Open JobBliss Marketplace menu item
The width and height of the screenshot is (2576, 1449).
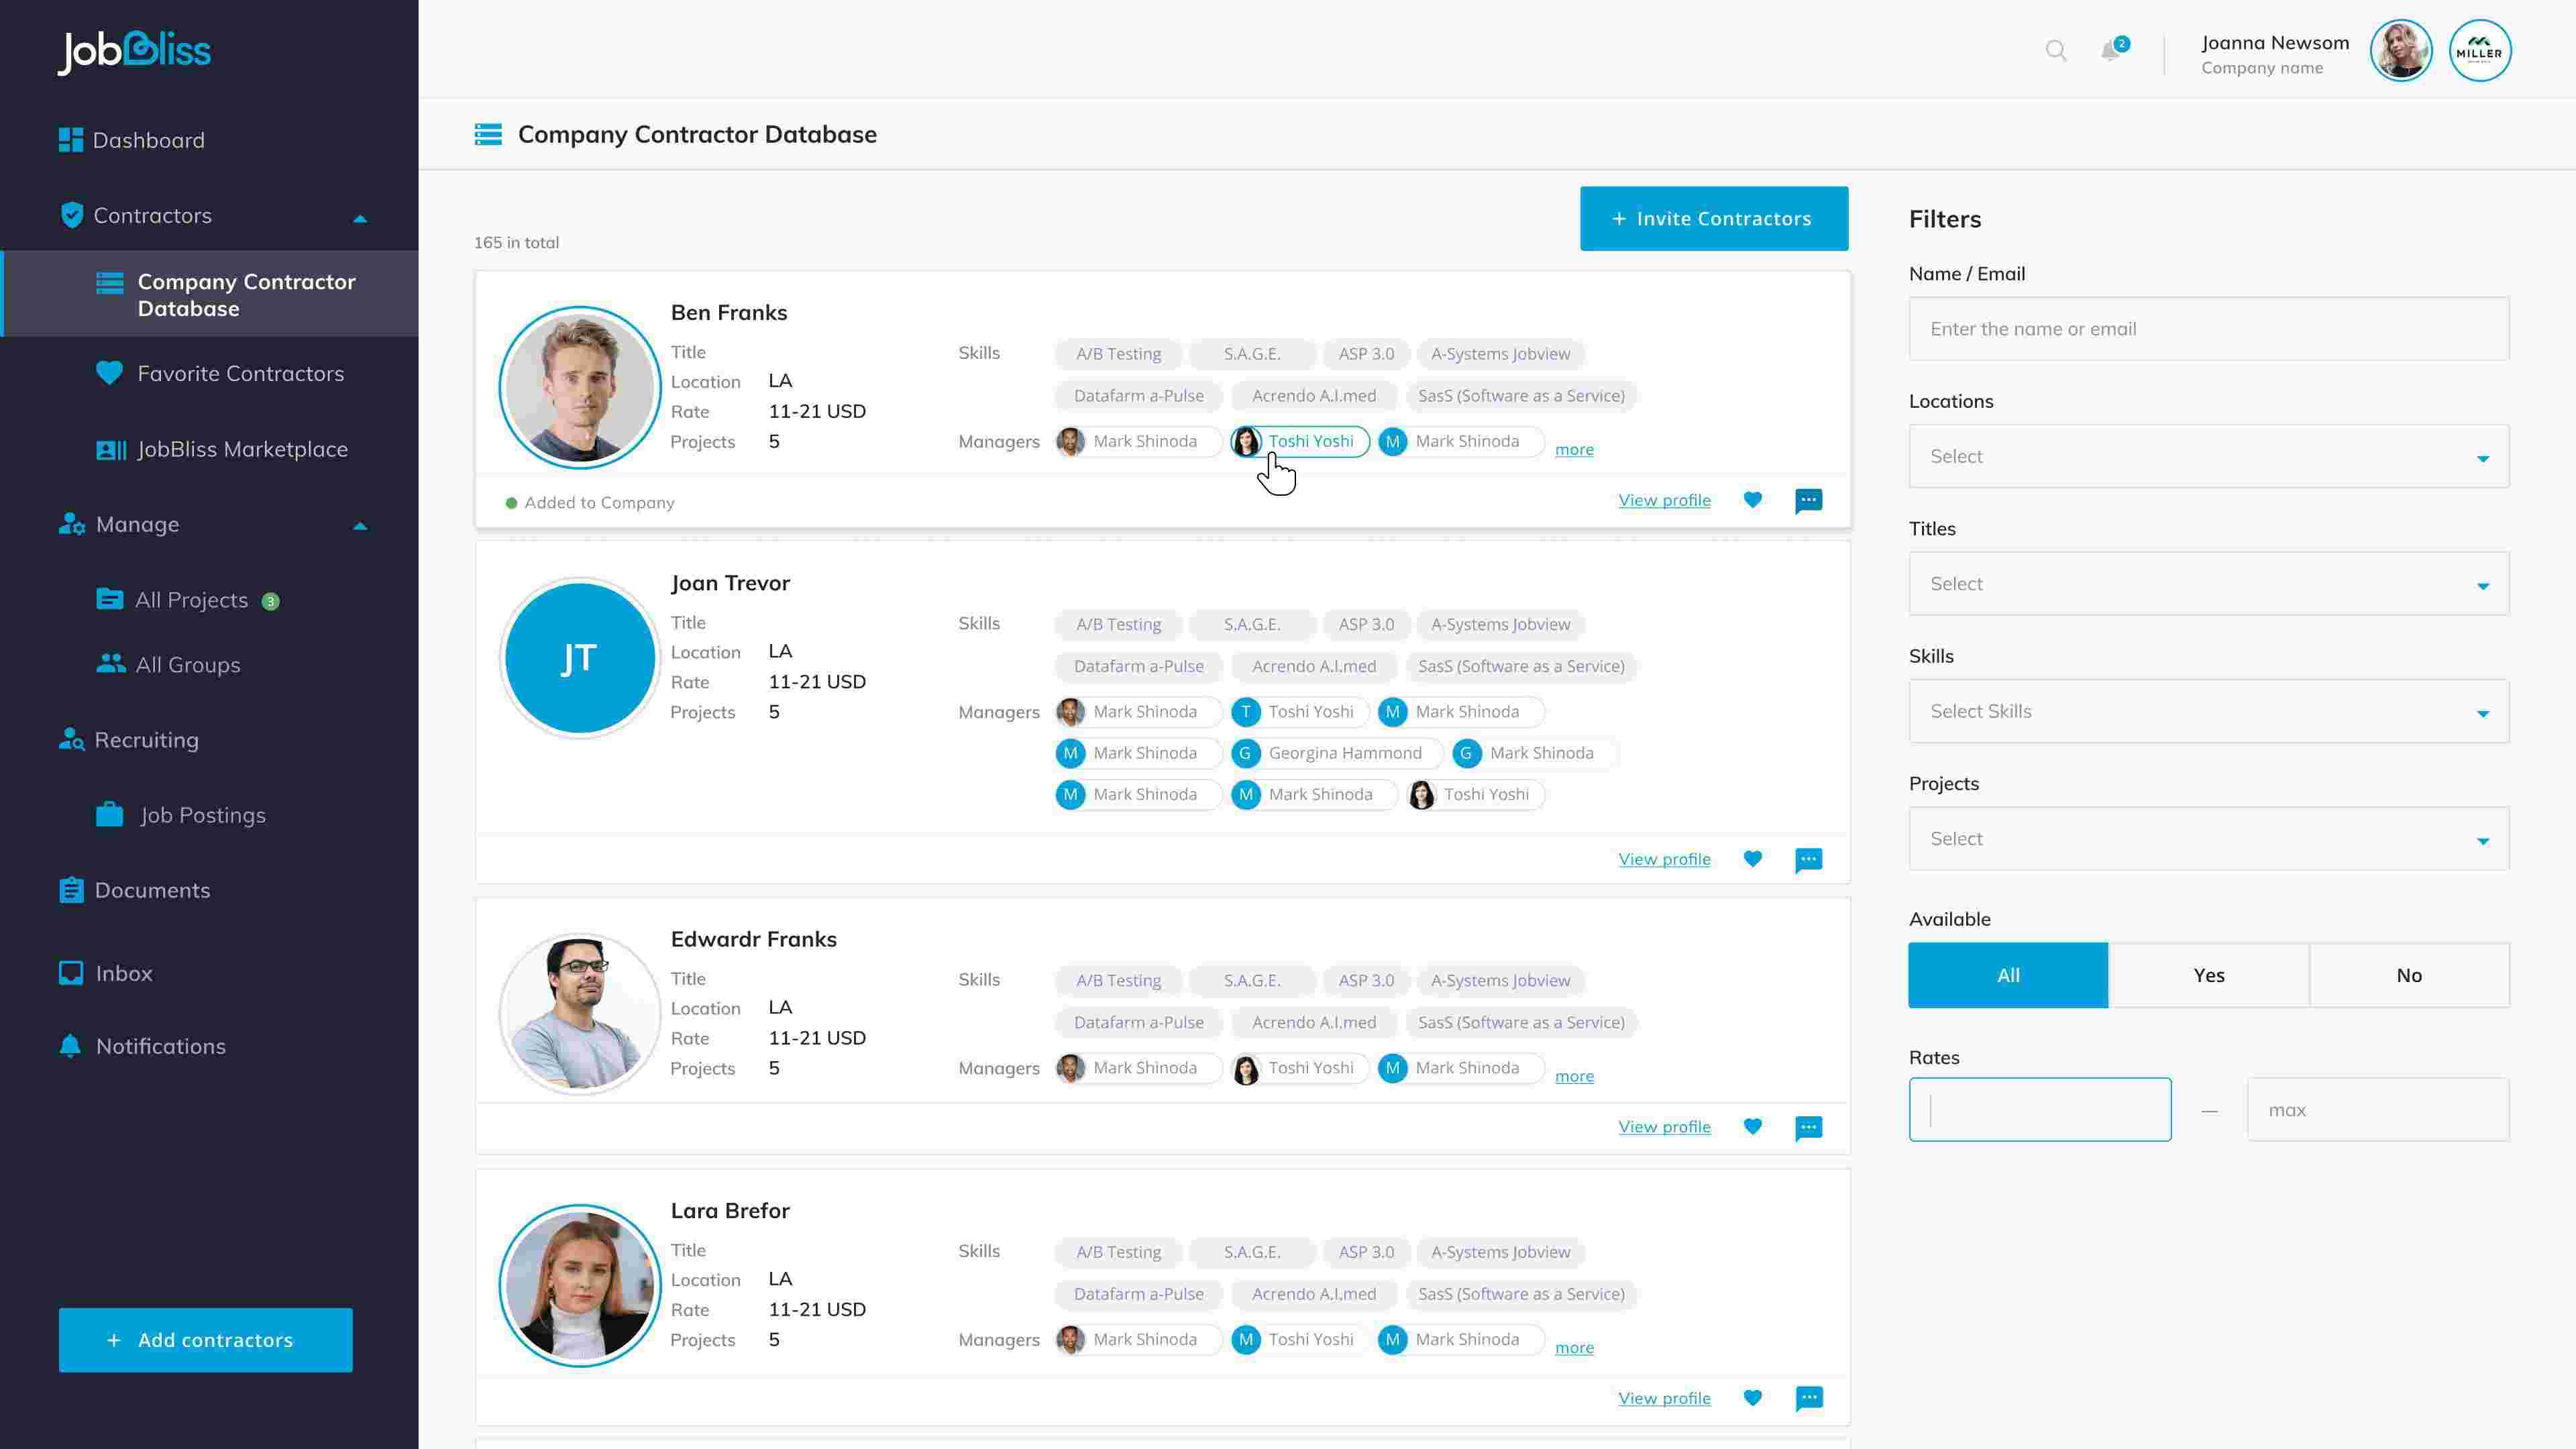[242, 450]
